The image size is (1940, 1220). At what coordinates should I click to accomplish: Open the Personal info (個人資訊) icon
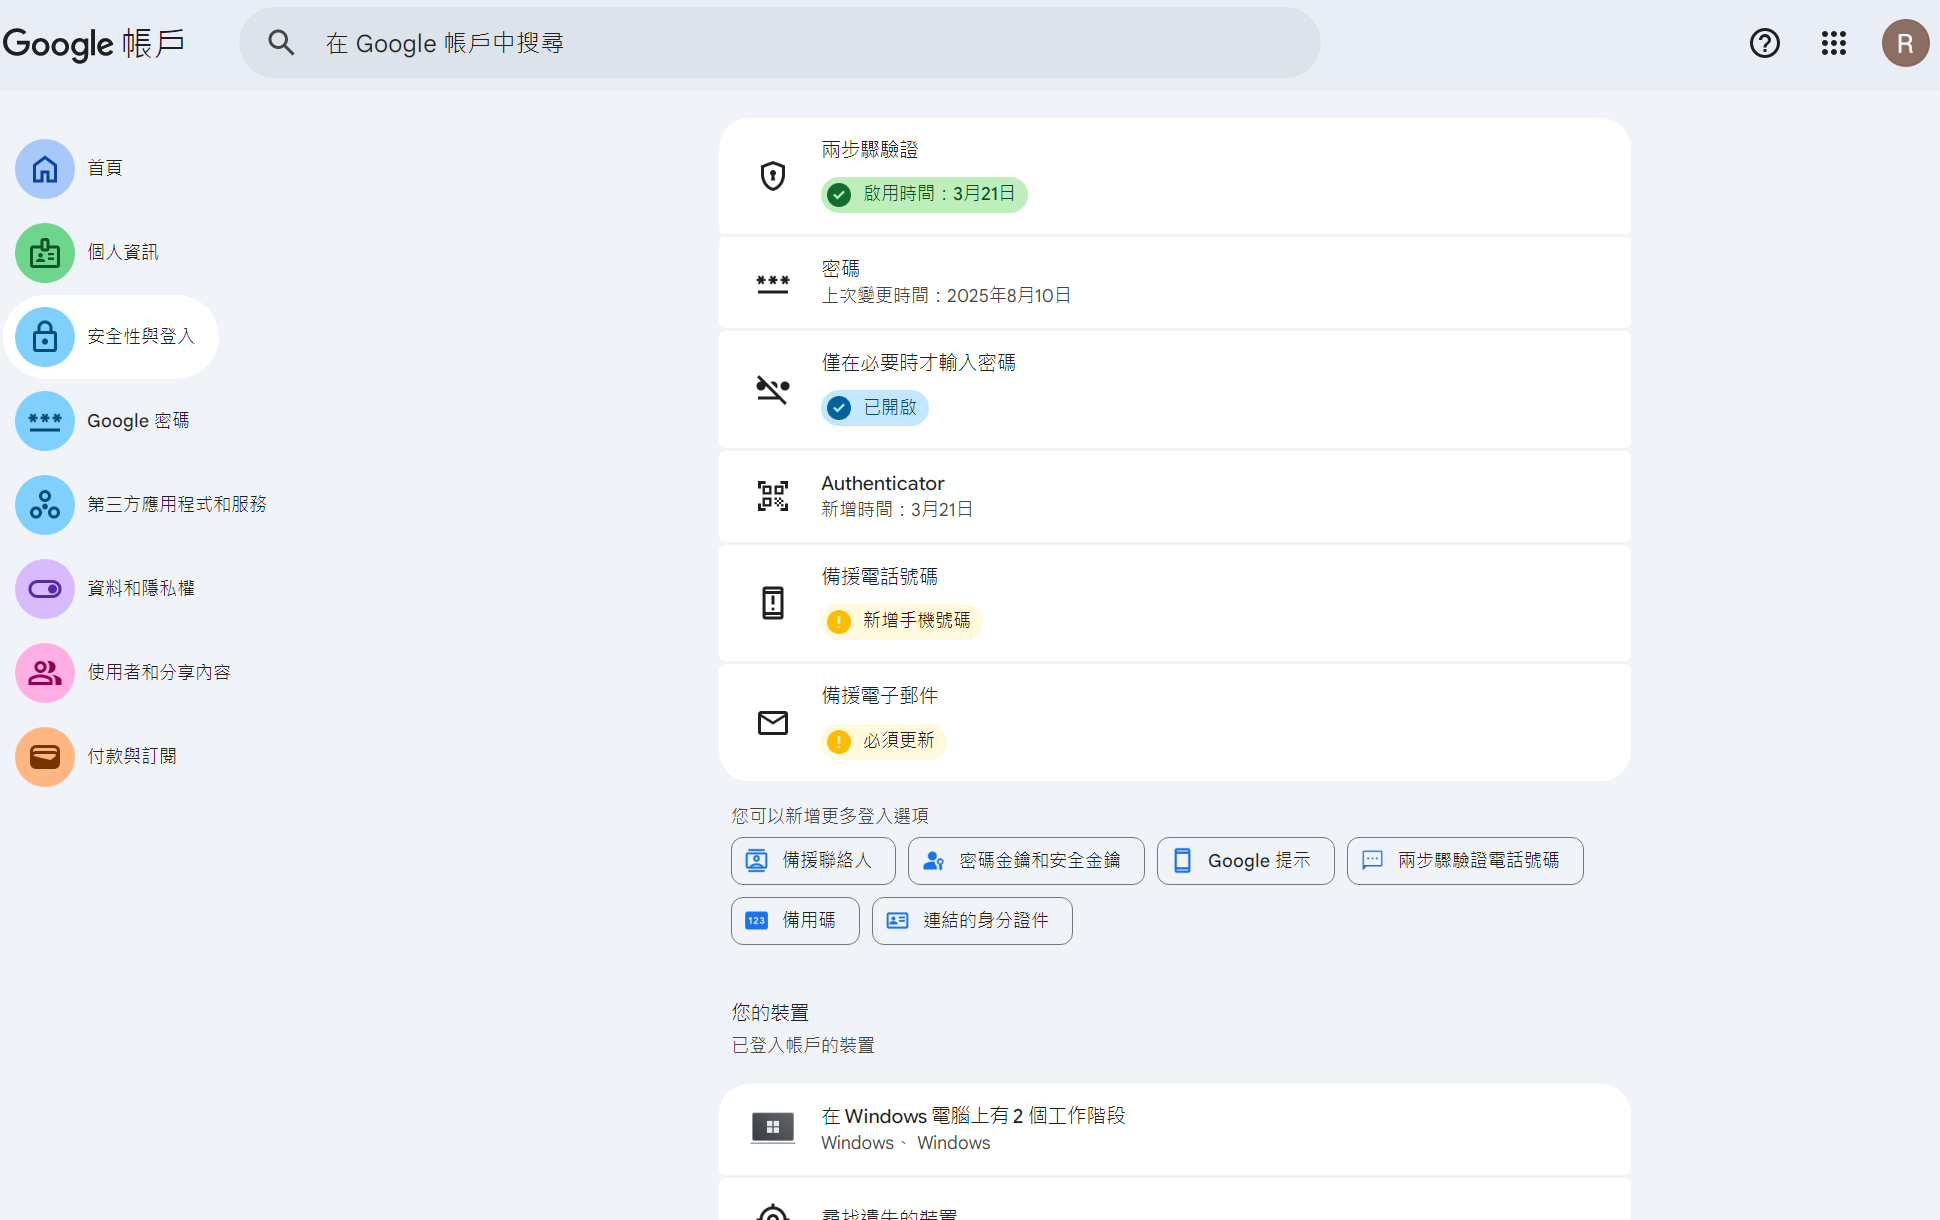[x=45, y=253]
